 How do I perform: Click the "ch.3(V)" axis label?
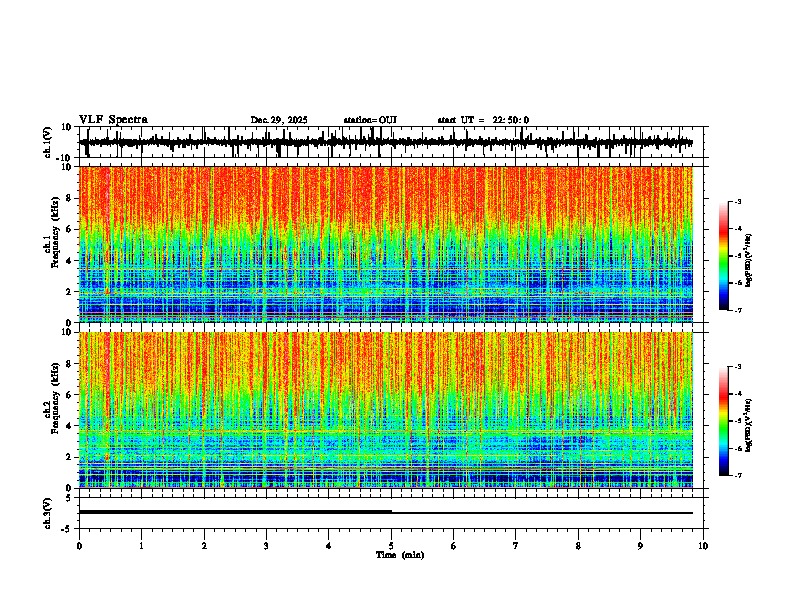[48, 514]
